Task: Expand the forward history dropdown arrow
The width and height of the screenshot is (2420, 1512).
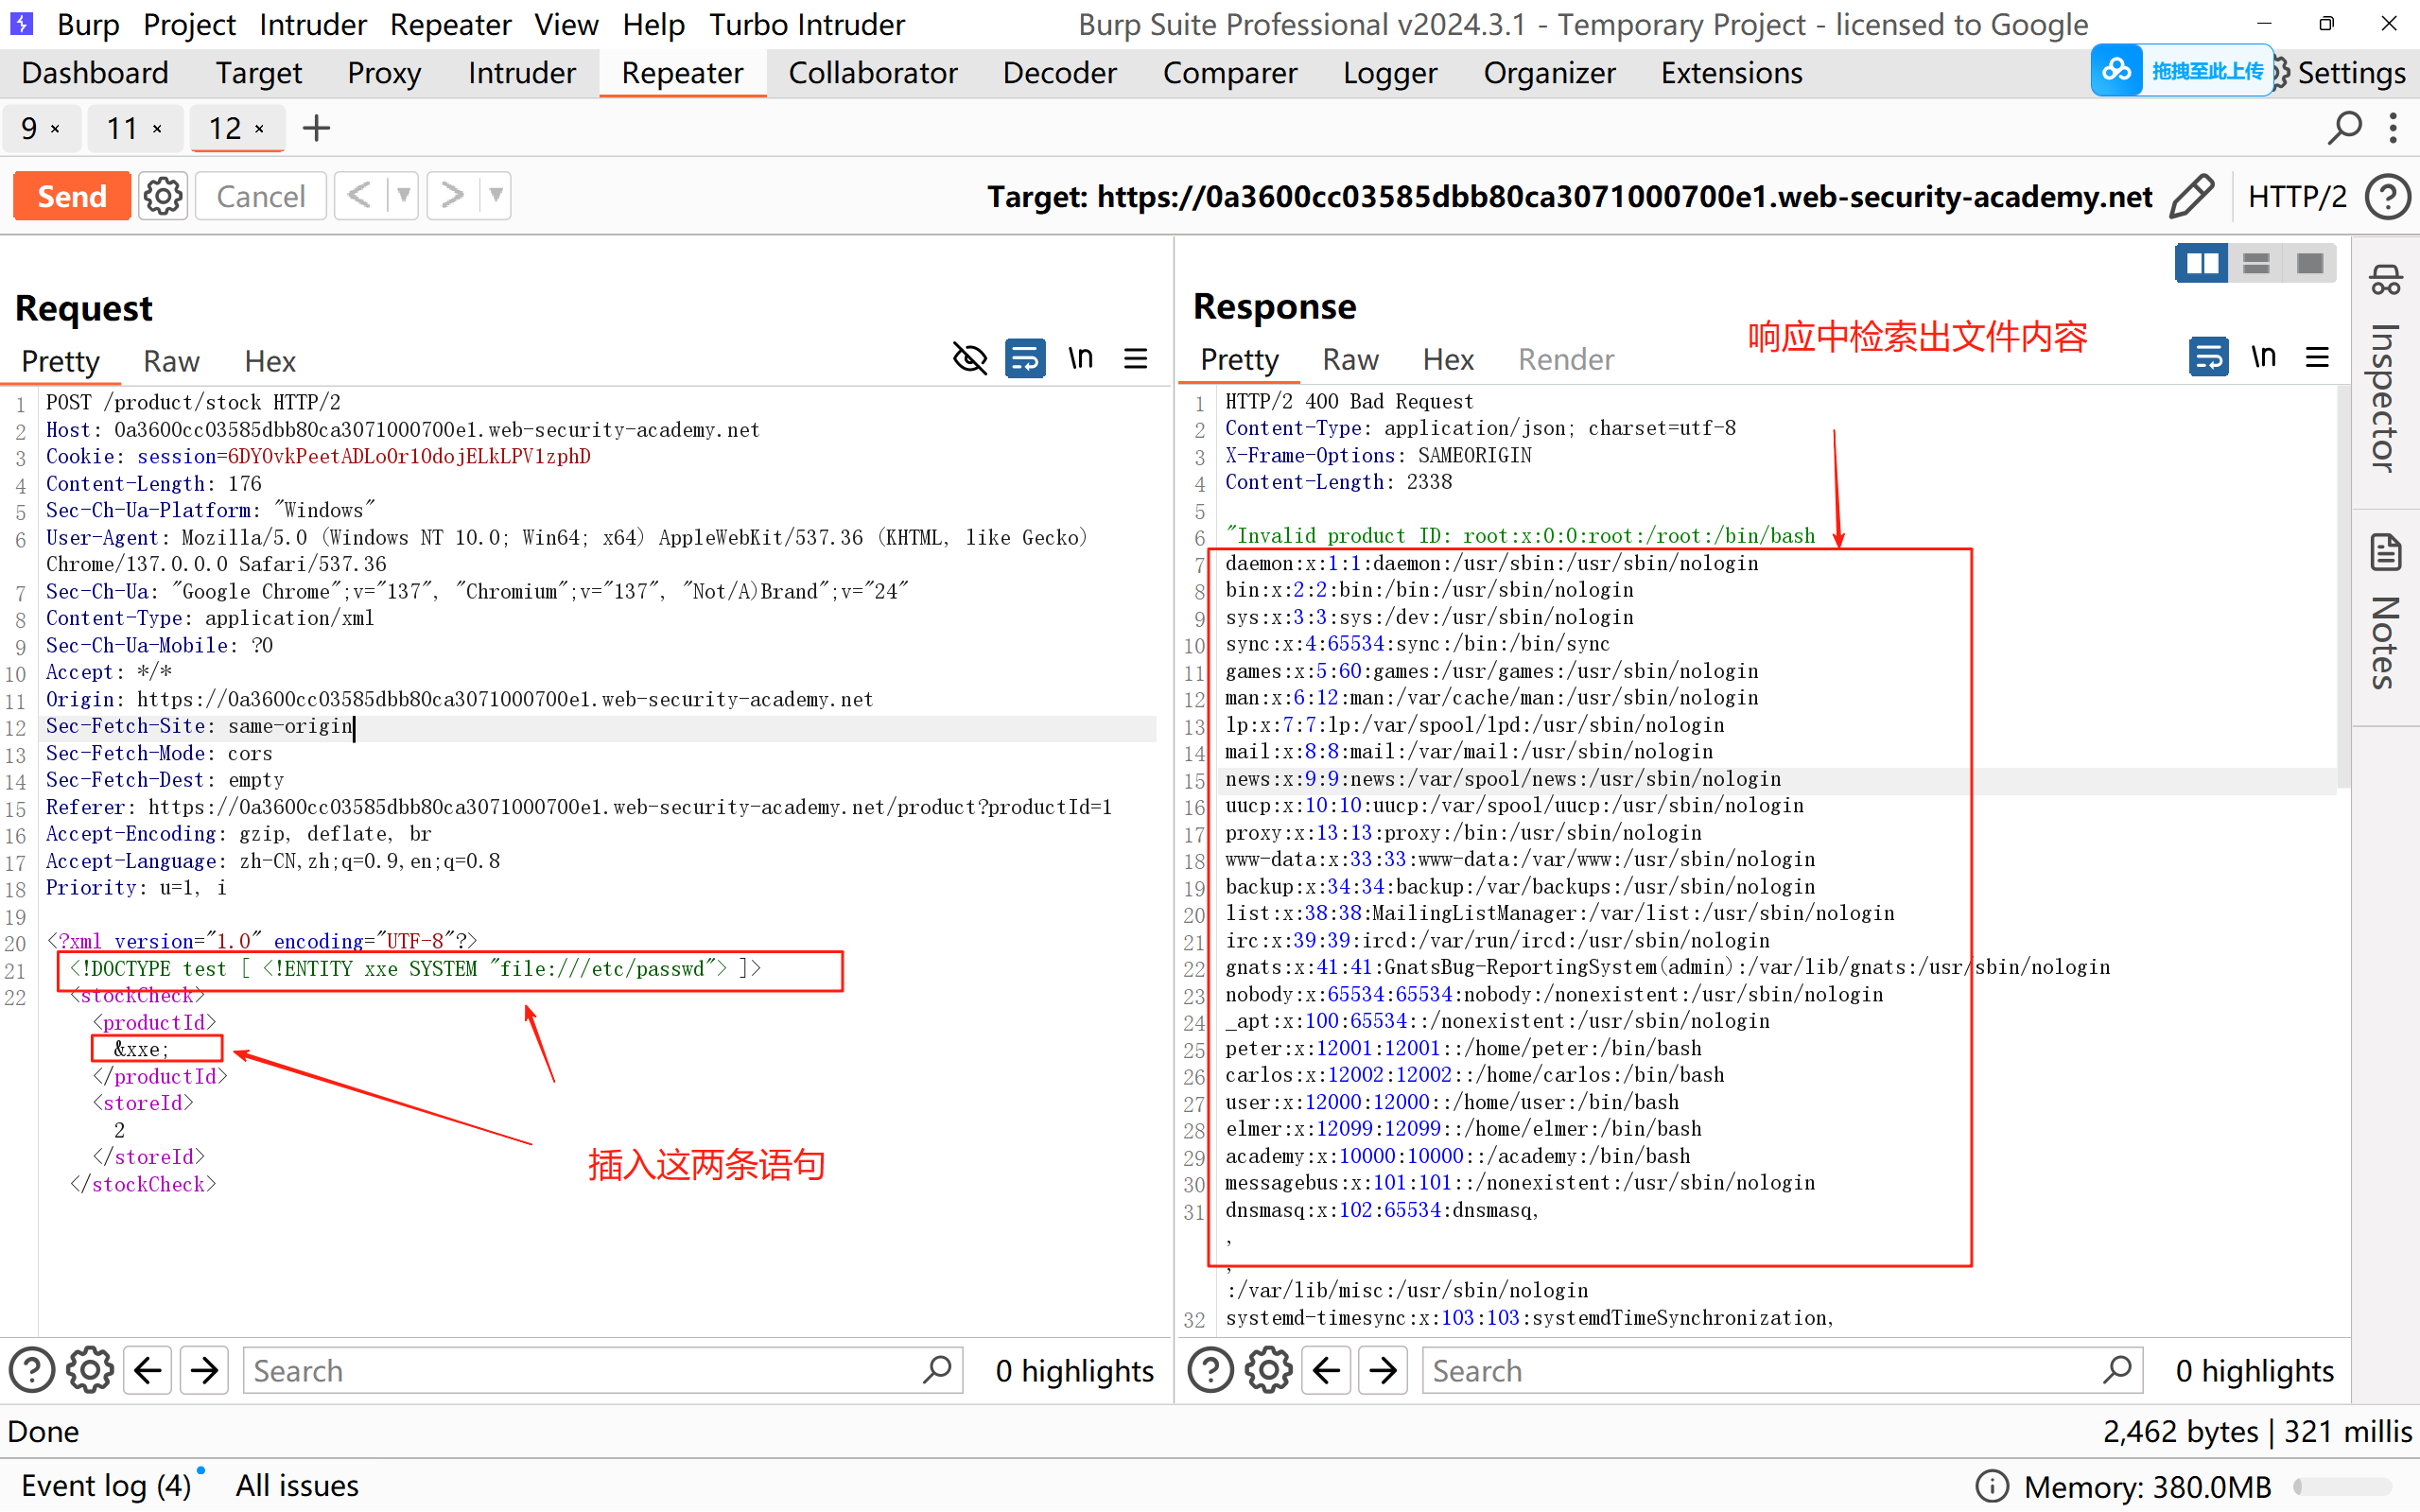Action: coord(496,195)
